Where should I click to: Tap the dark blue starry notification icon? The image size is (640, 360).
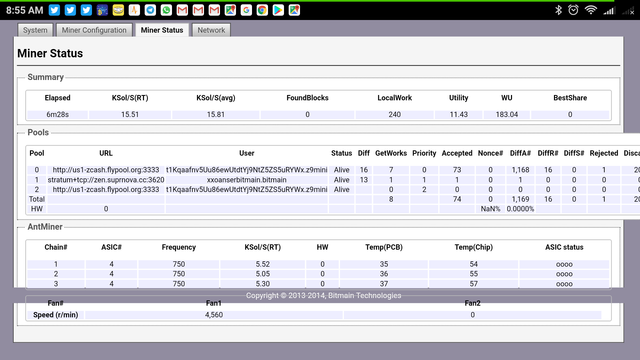(x=102, y=10)
